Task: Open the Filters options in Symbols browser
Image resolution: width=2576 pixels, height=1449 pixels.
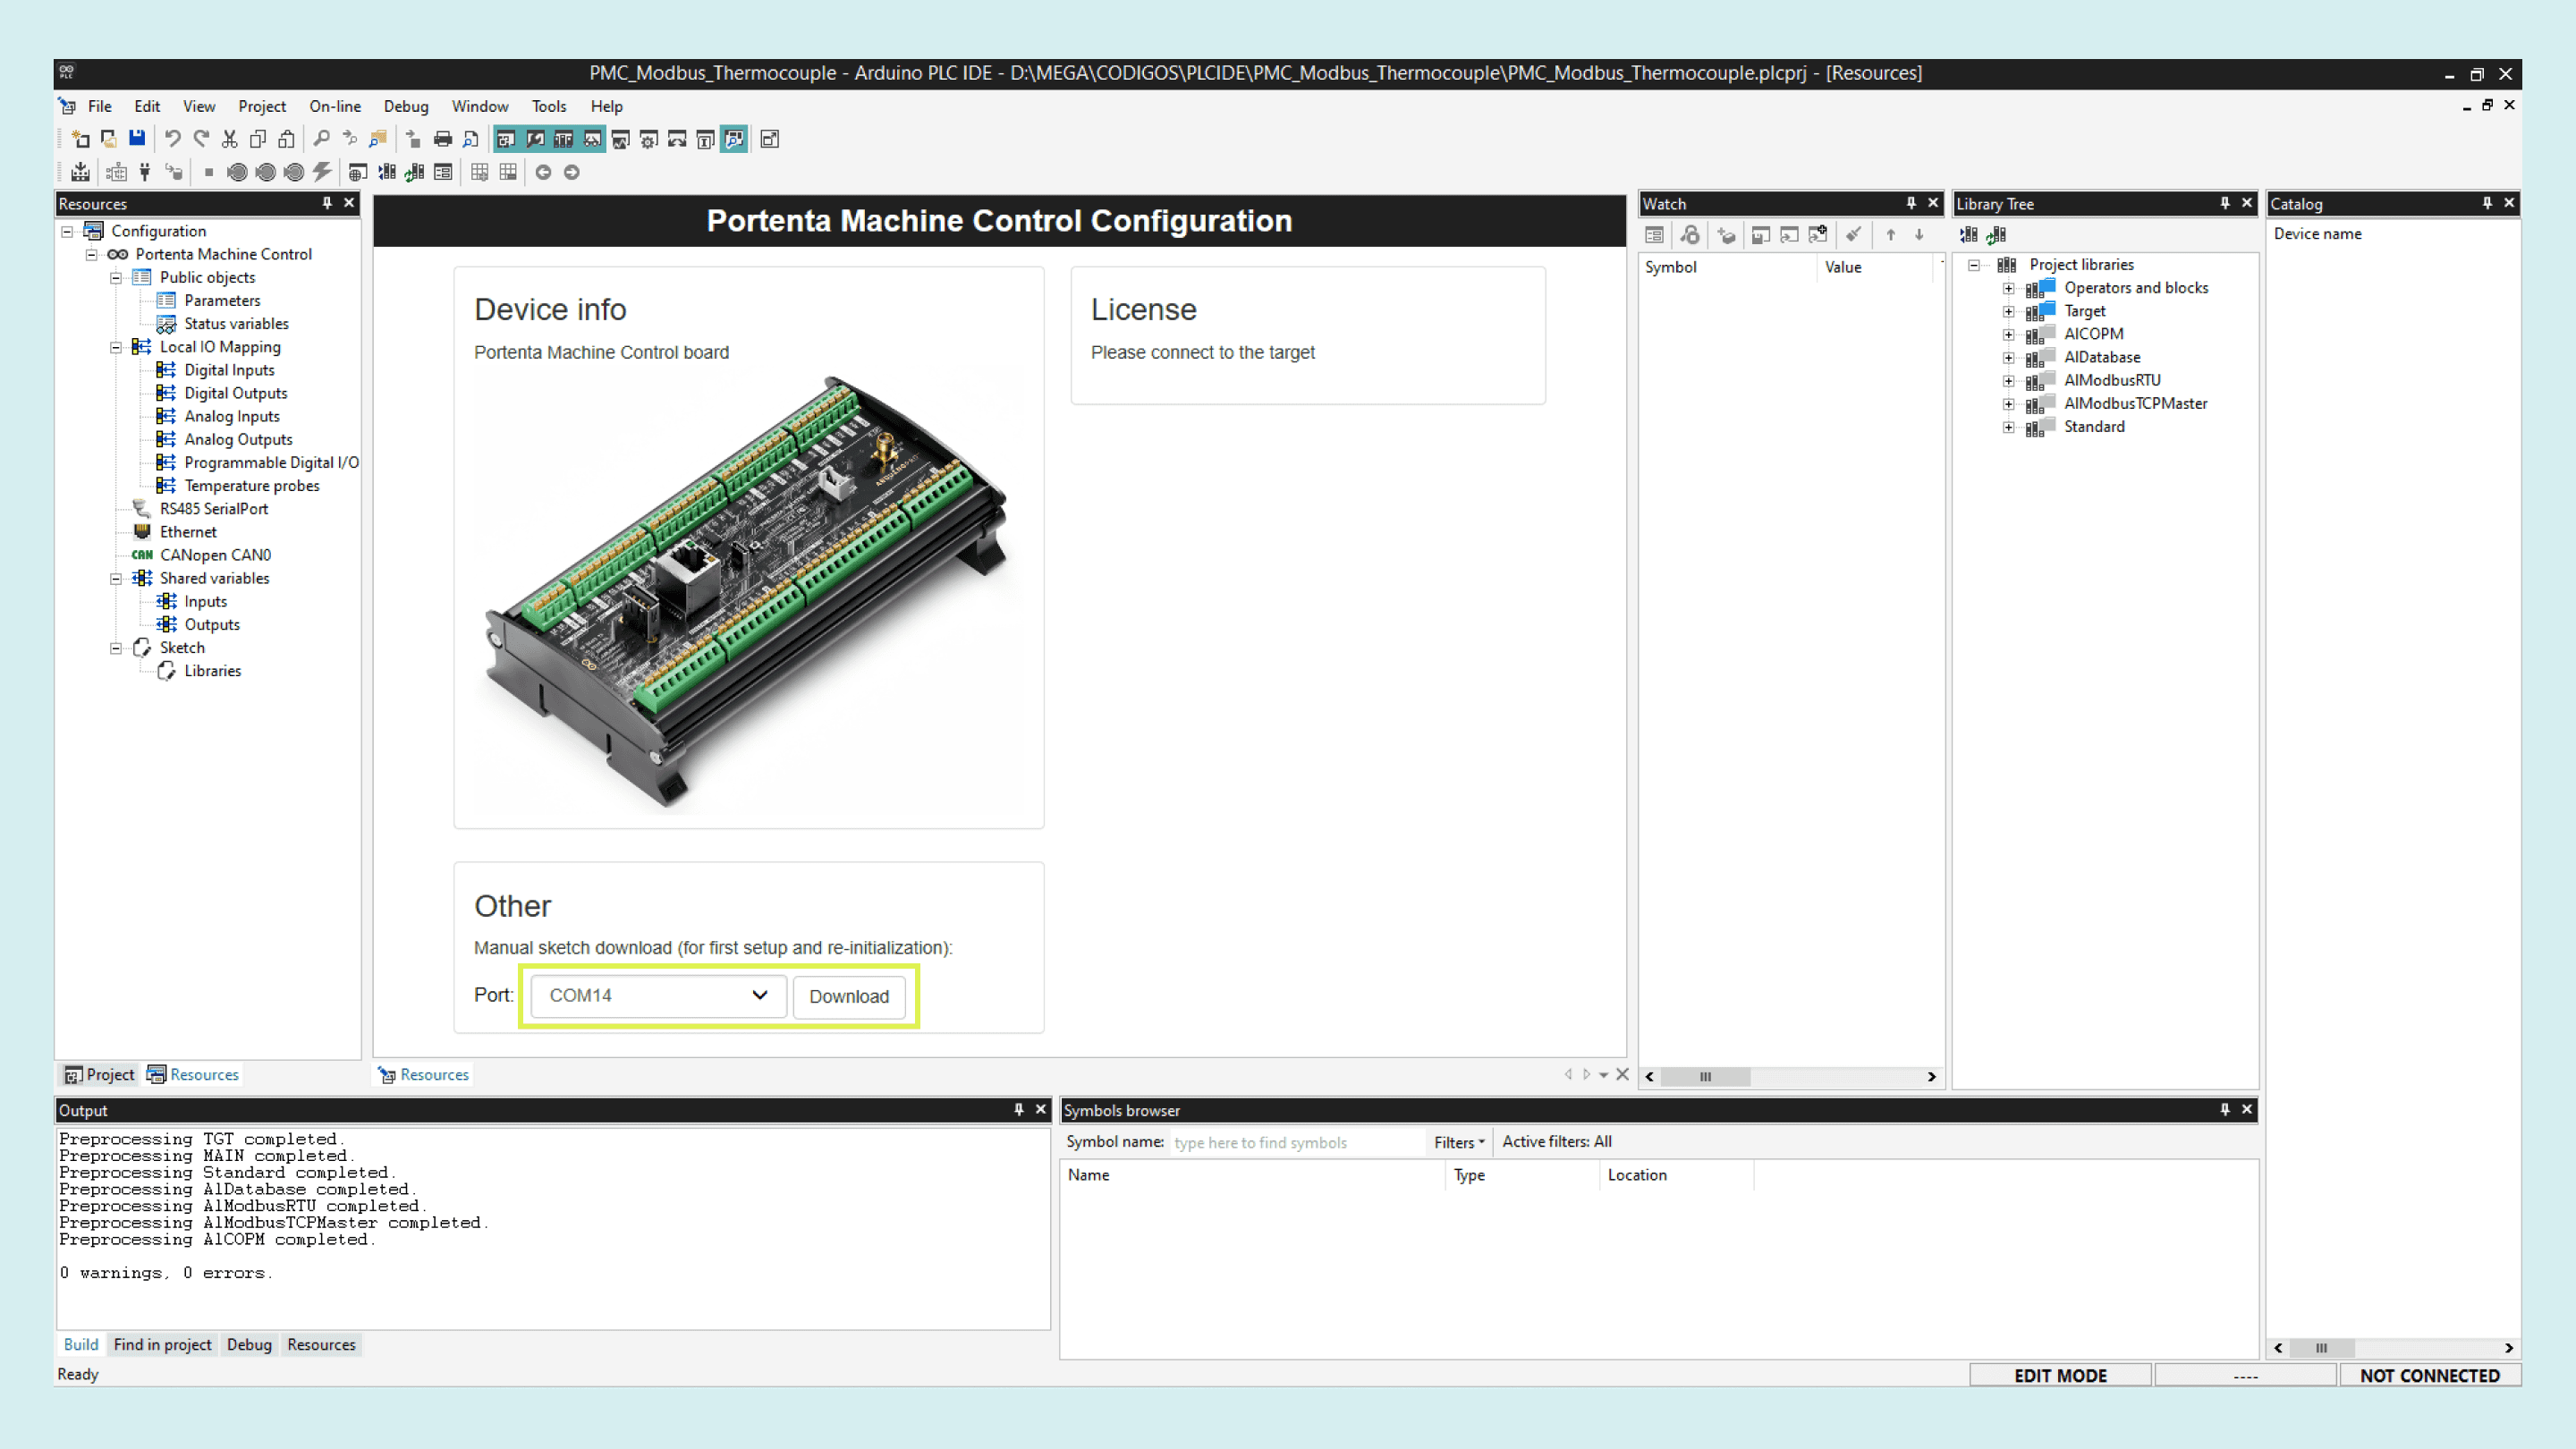Action: pos(1457,1142)
